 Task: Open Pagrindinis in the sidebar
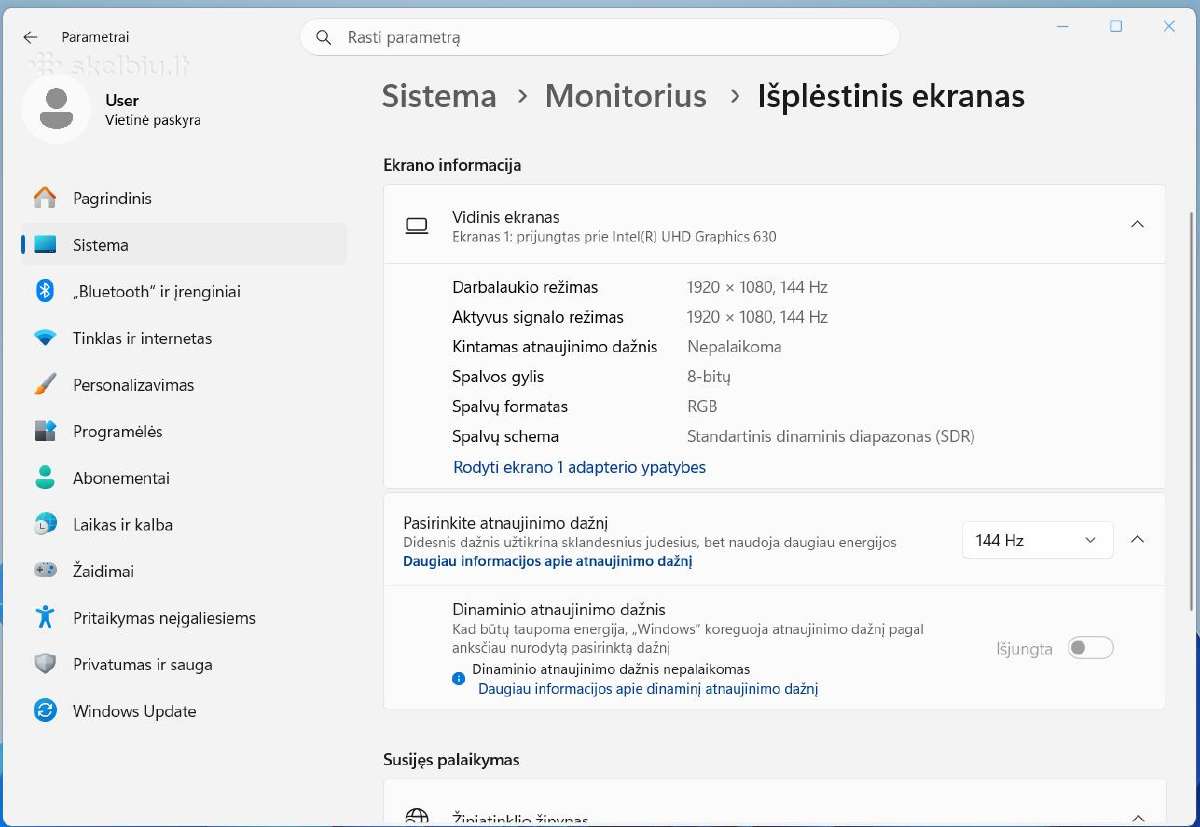click(183, 198)
